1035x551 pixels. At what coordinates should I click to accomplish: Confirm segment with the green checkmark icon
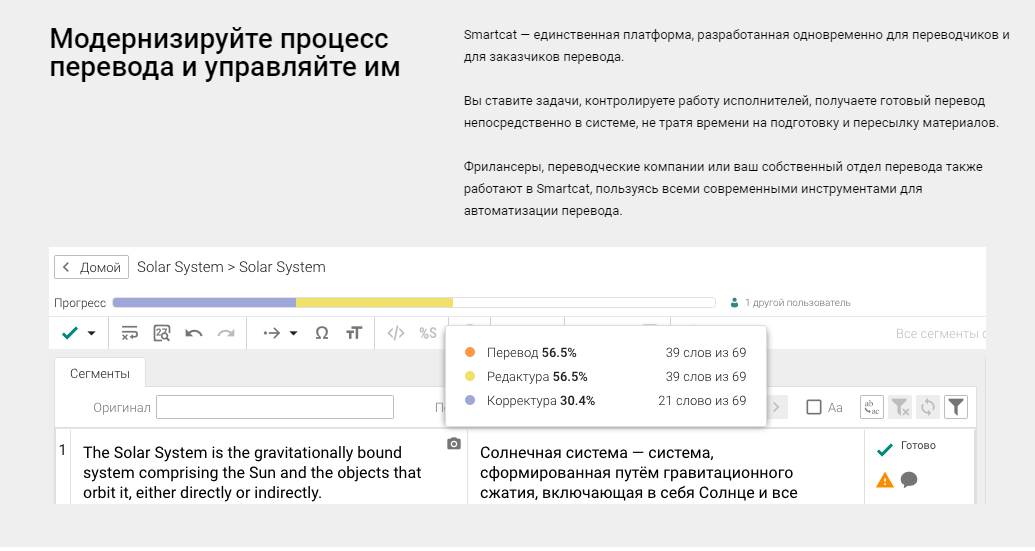pos(70,333)
